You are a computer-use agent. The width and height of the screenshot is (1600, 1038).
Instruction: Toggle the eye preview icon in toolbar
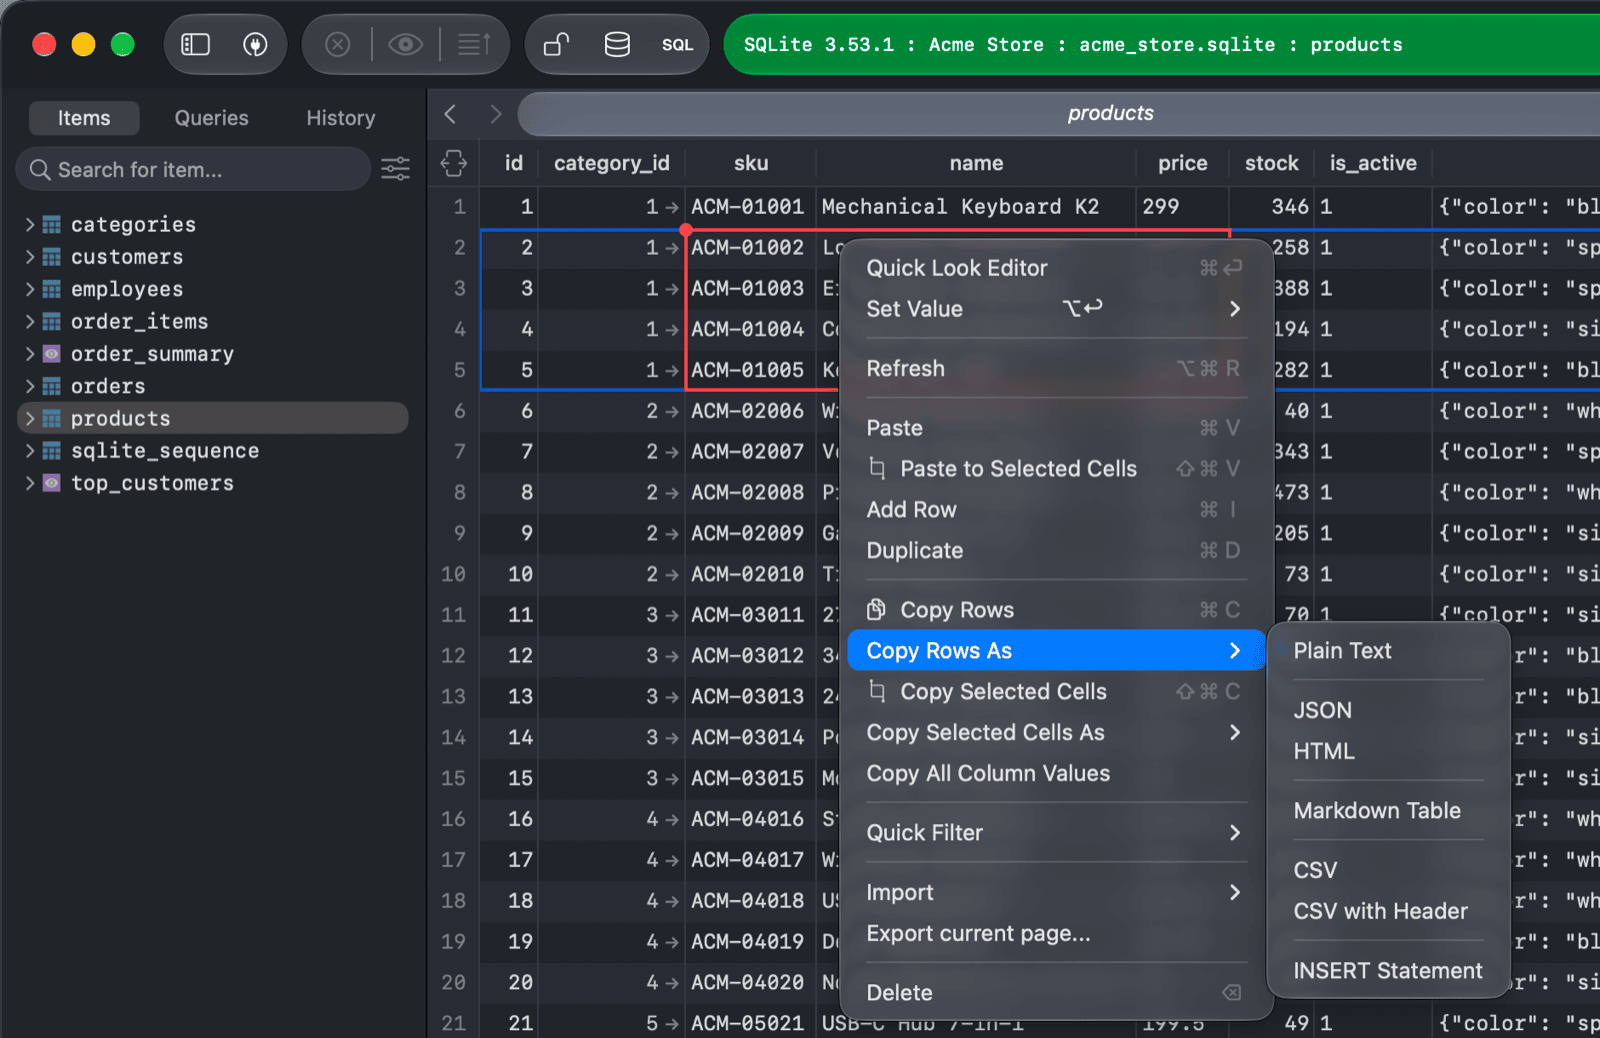pos(405,44)
